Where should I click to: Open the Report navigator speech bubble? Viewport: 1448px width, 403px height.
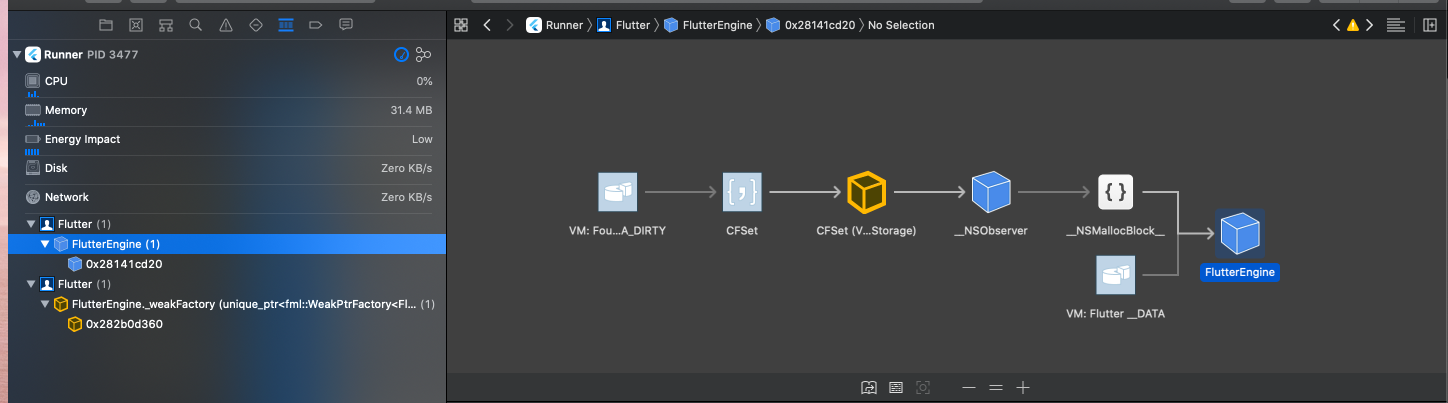345,25
